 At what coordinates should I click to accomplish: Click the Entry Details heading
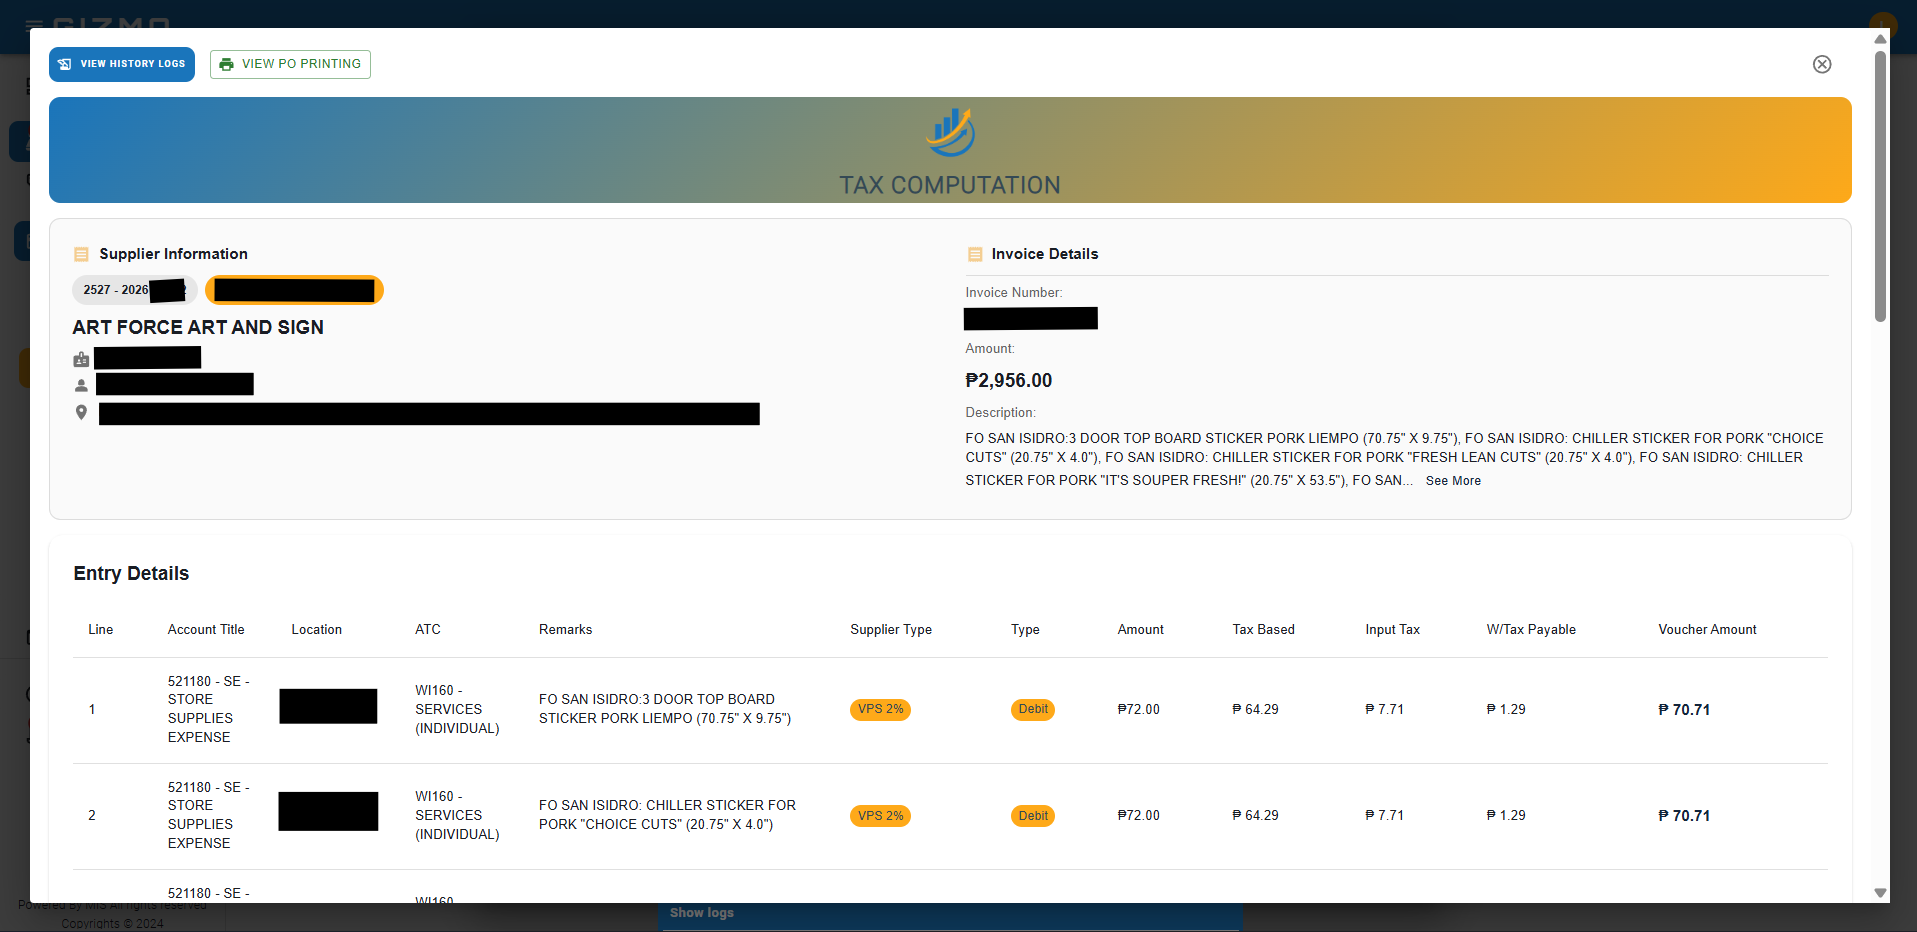coord(131,574)
